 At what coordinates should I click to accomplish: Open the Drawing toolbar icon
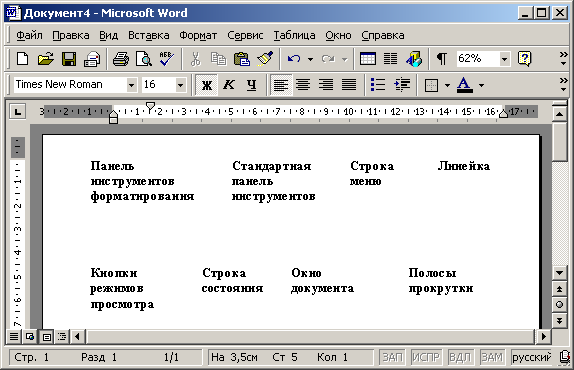tap(414, 59)
